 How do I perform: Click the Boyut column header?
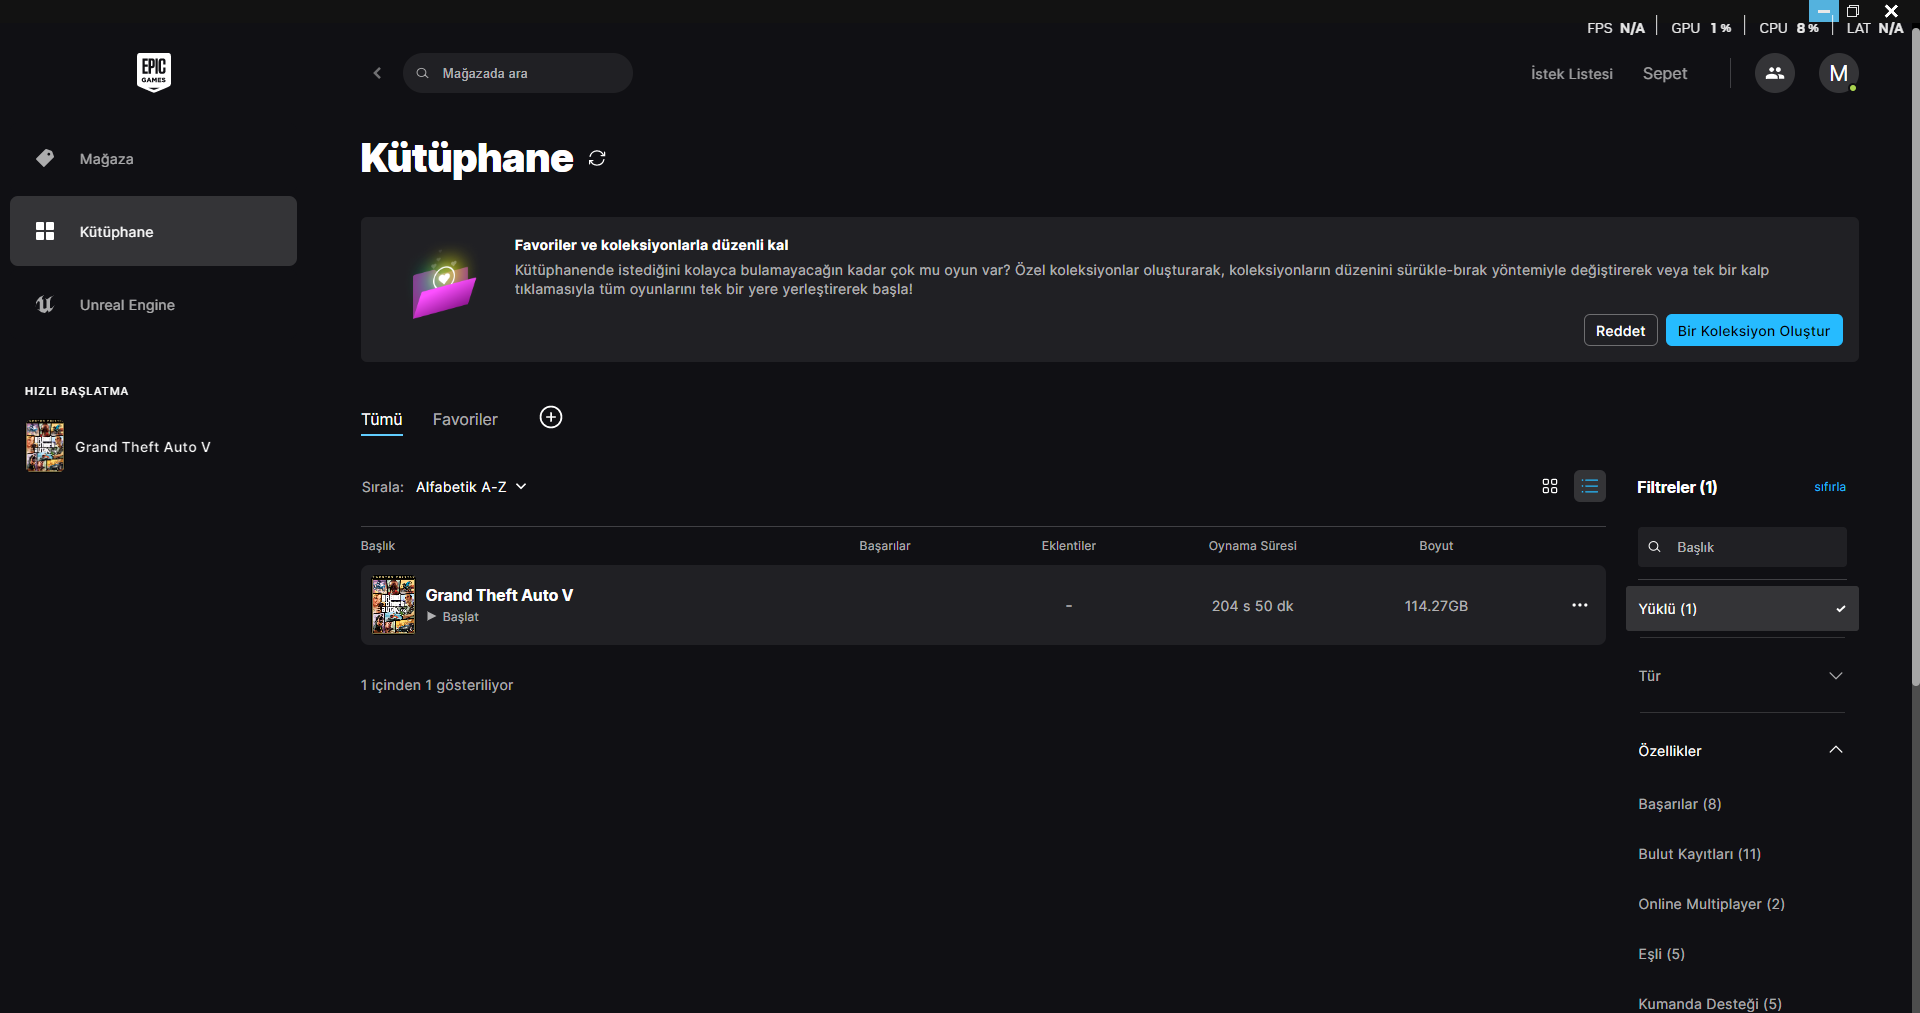(1436, 546)
